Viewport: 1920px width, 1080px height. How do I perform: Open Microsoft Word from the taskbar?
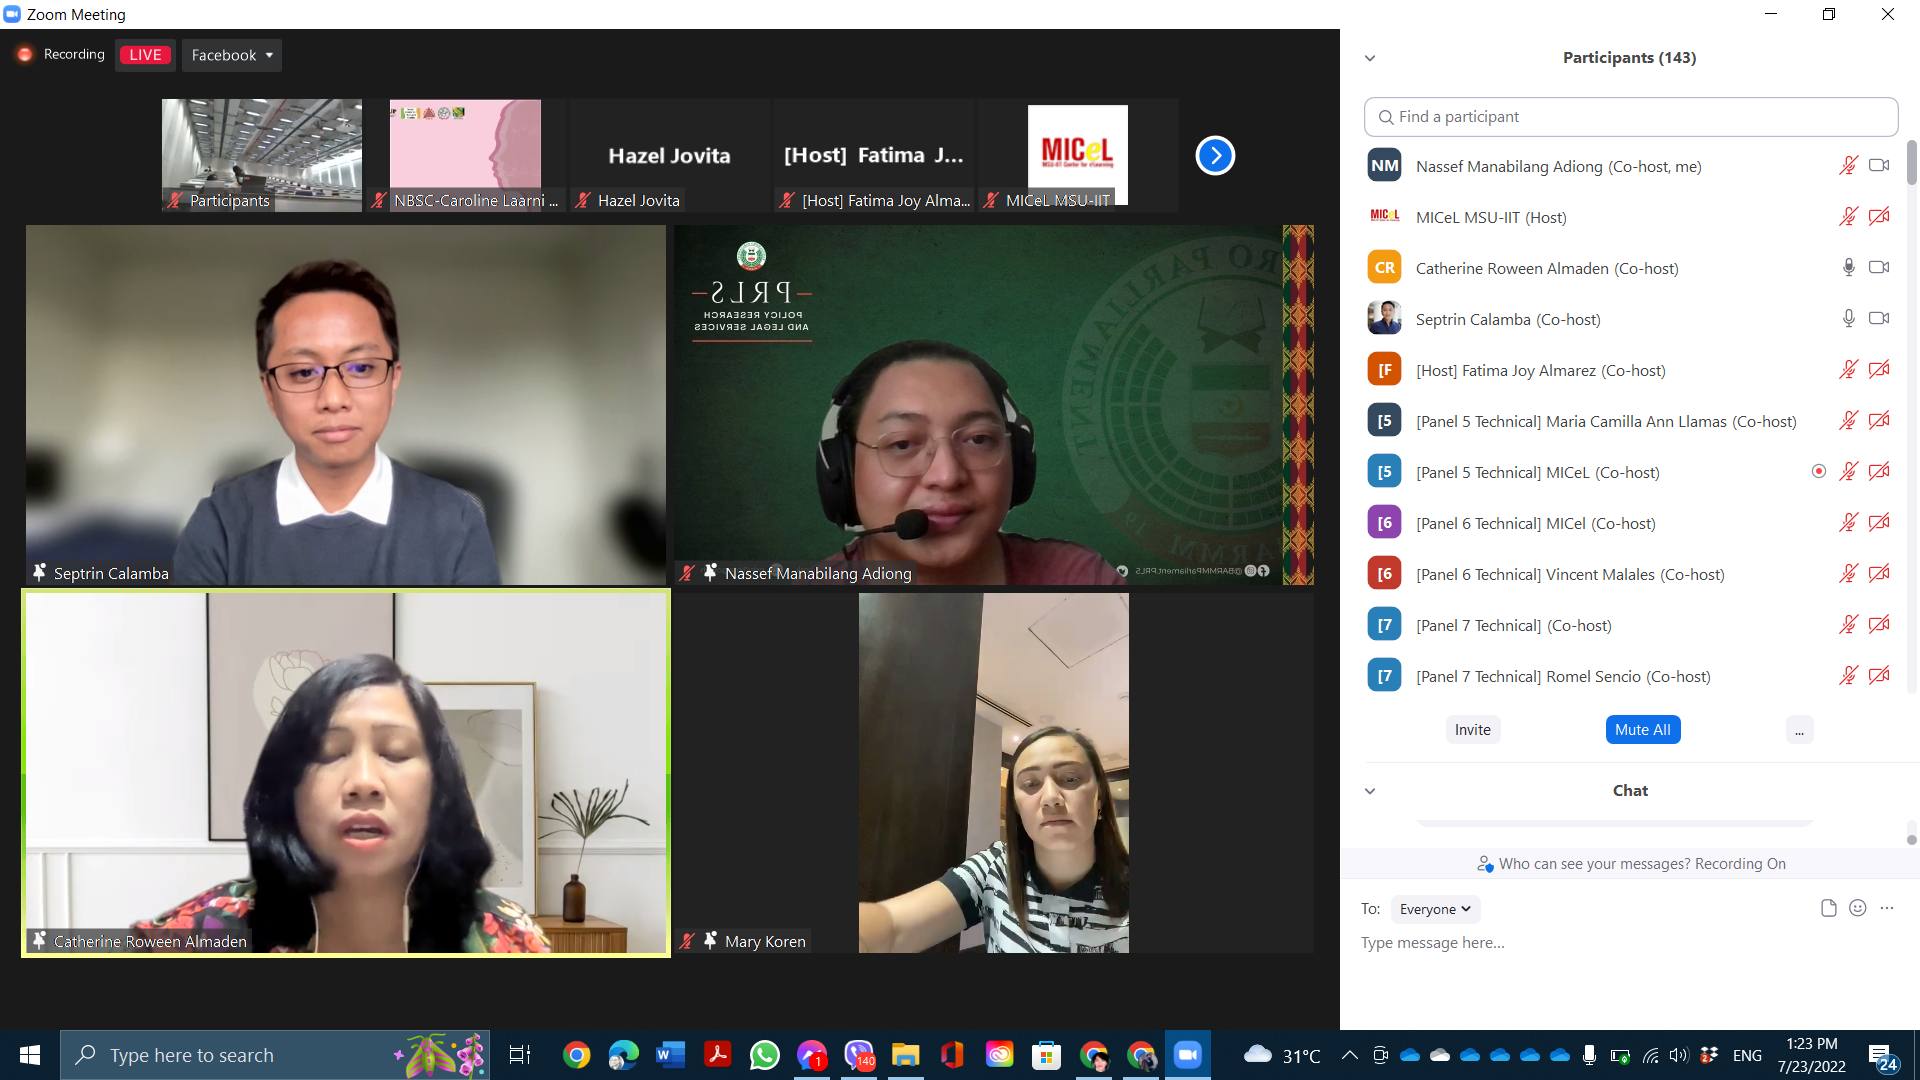click(x=670, y=1055)
